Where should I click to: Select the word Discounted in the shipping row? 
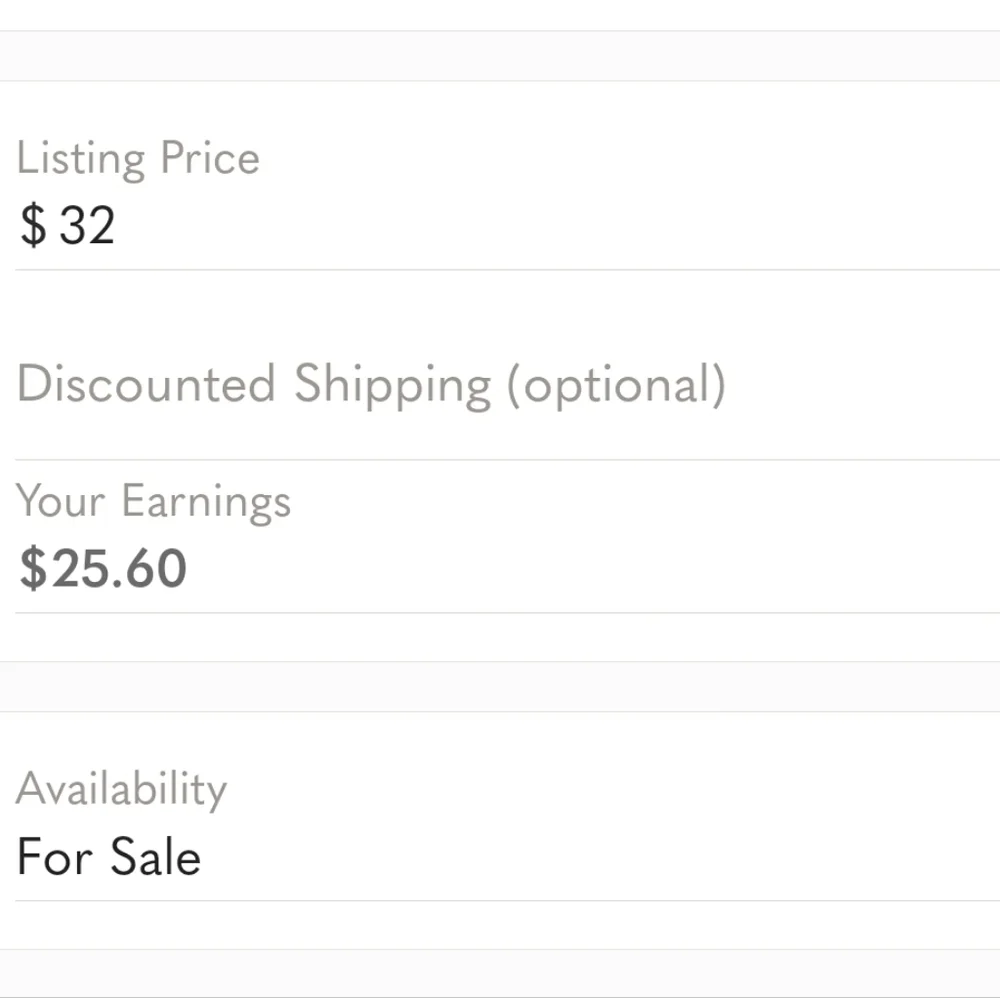tap(146, 383)
